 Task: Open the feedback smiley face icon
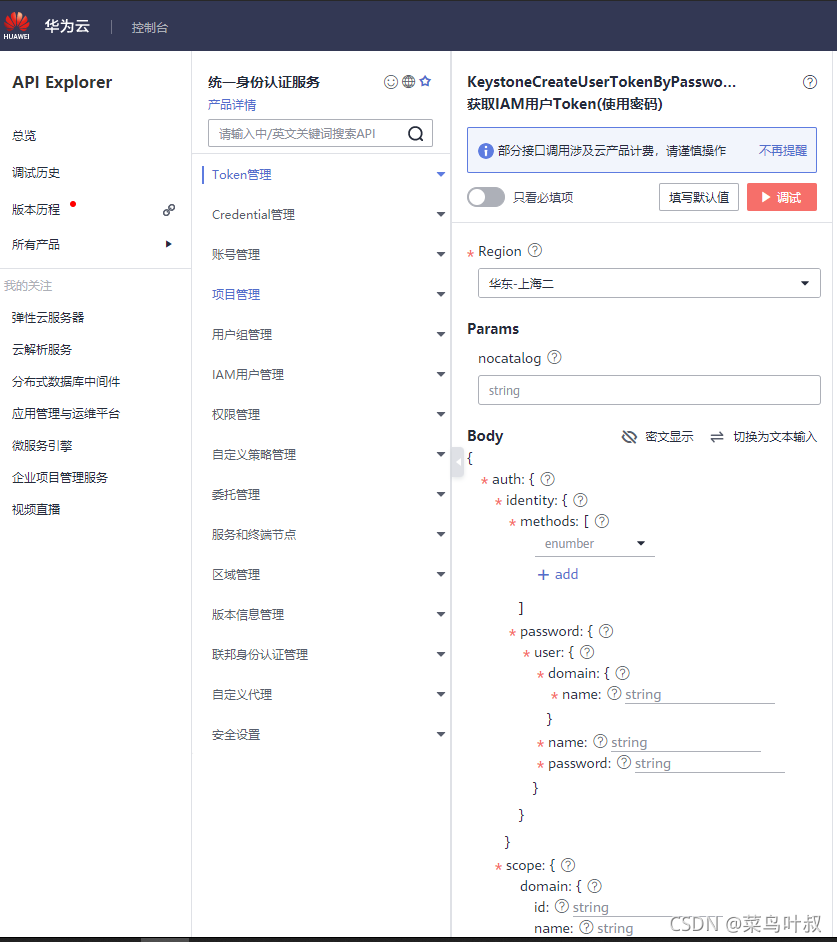[x=391, y=82]
